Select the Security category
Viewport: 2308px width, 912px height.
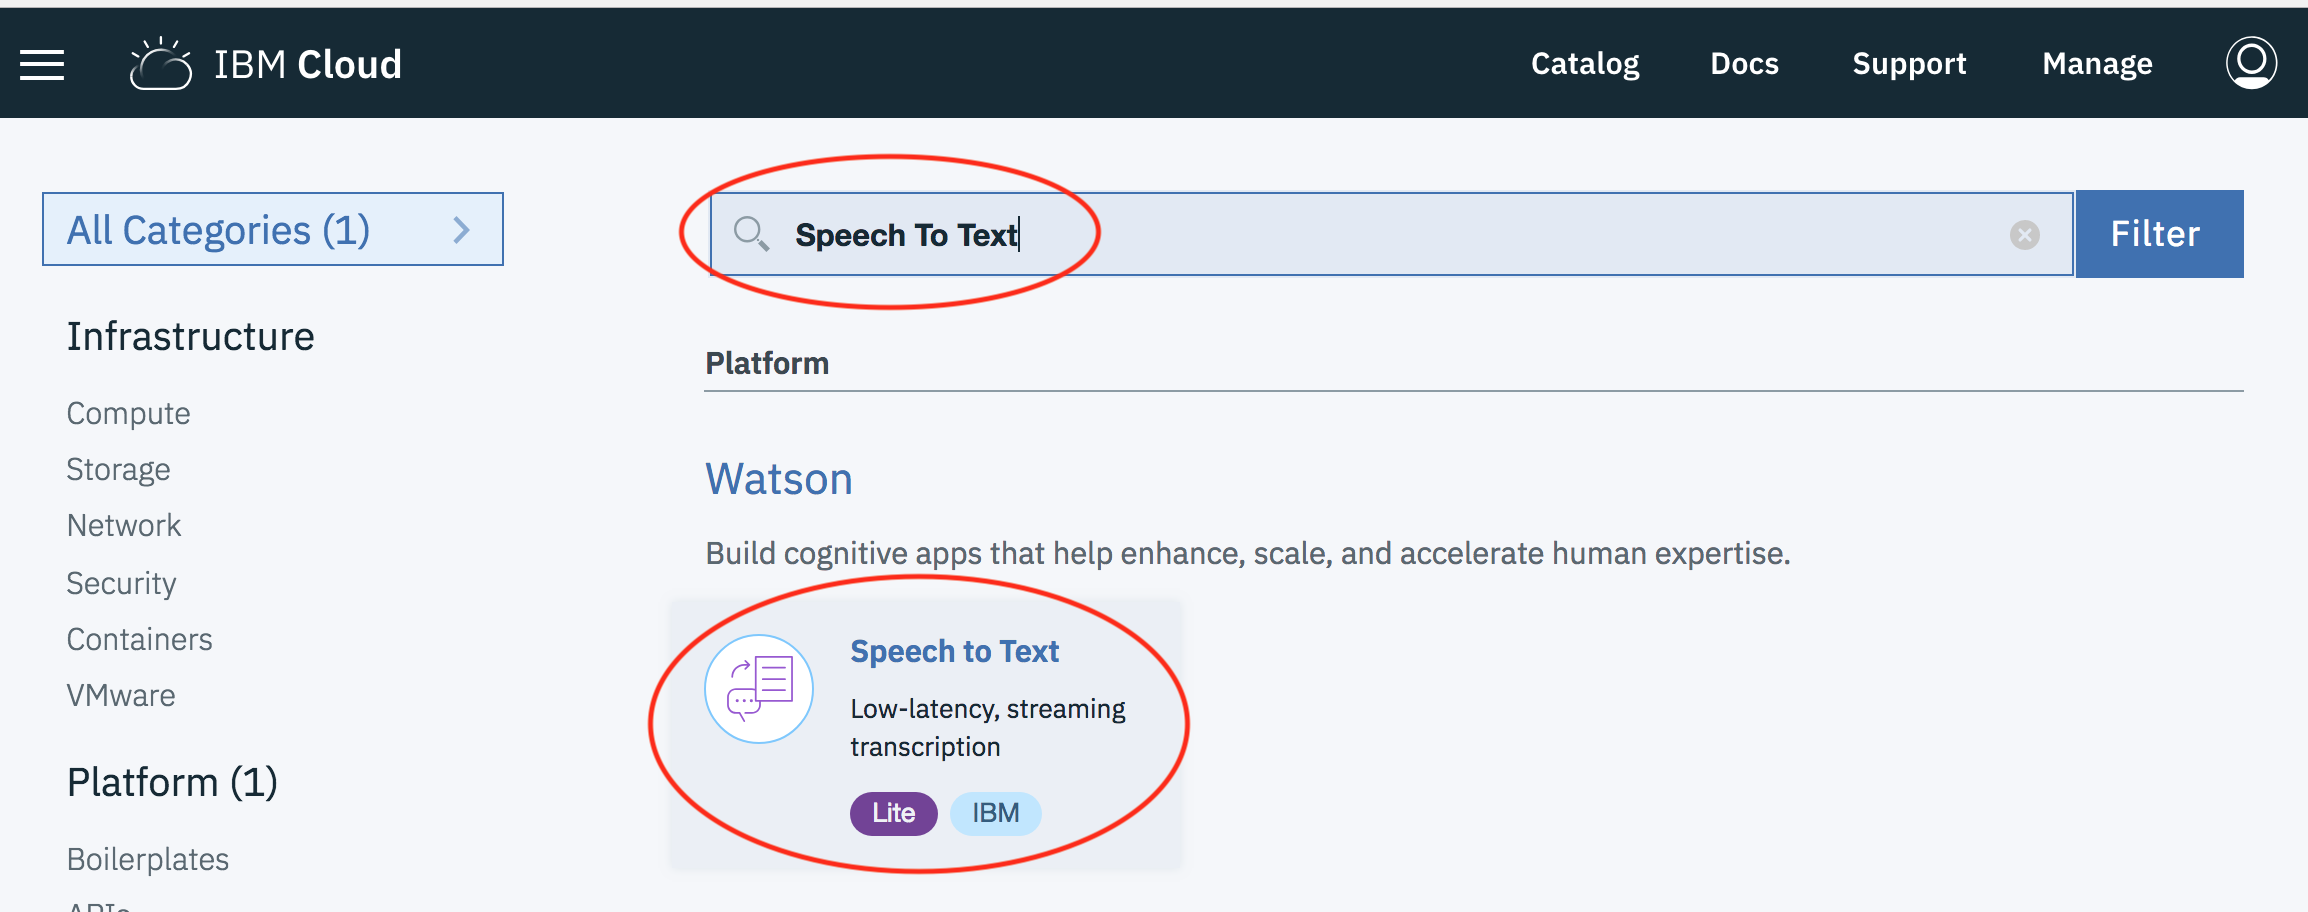pyautogui.click(x=121, y=583)
